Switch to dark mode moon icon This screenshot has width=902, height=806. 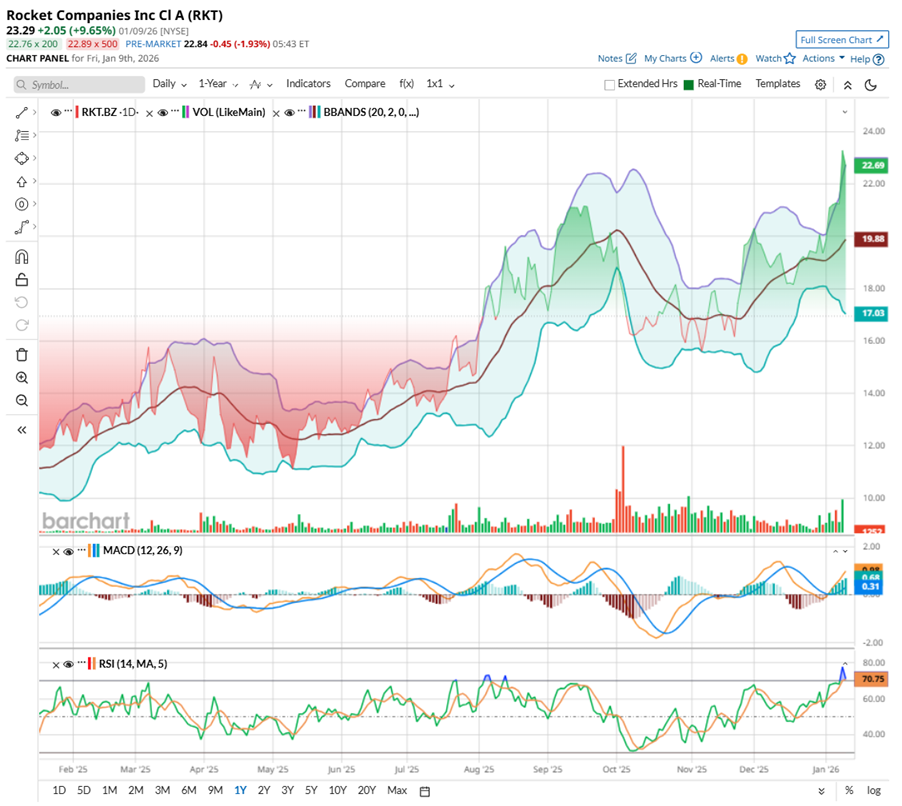pos(871,85)
